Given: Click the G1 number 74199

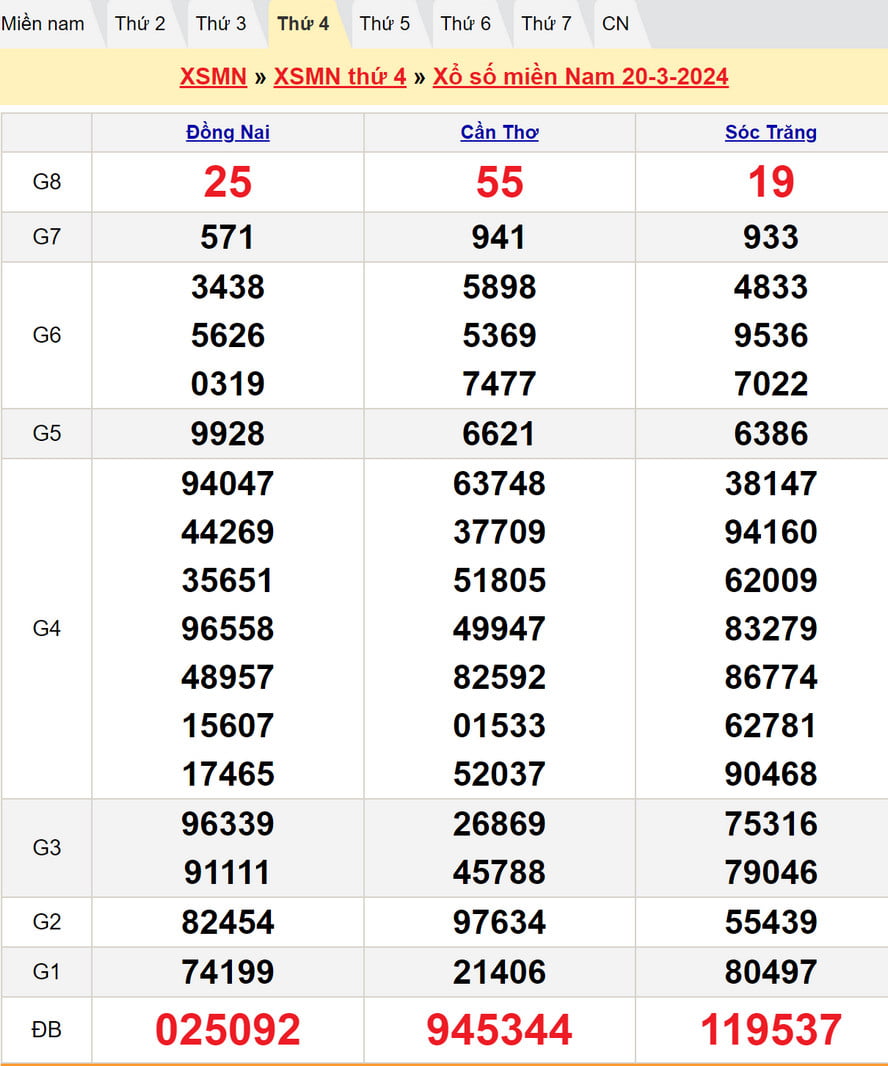Looking at the screenshot, I should tap(228, 972).
